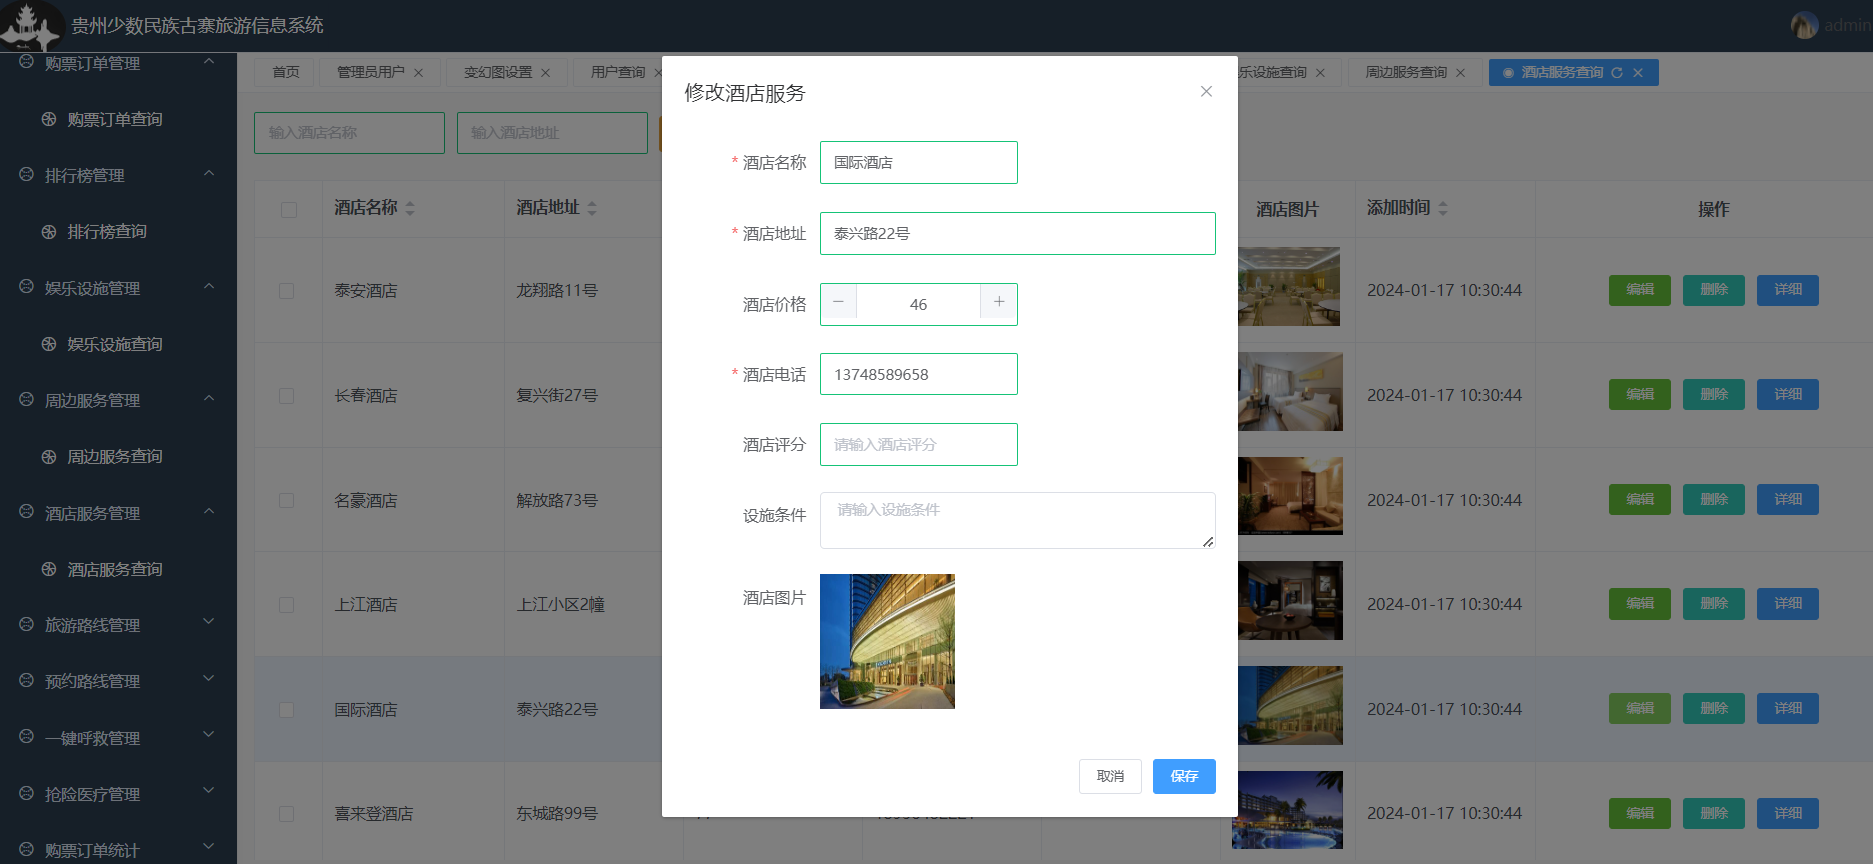Click the 设施条件 textarea
This screenshot has height=864, width=1873.
(1017, 520)
